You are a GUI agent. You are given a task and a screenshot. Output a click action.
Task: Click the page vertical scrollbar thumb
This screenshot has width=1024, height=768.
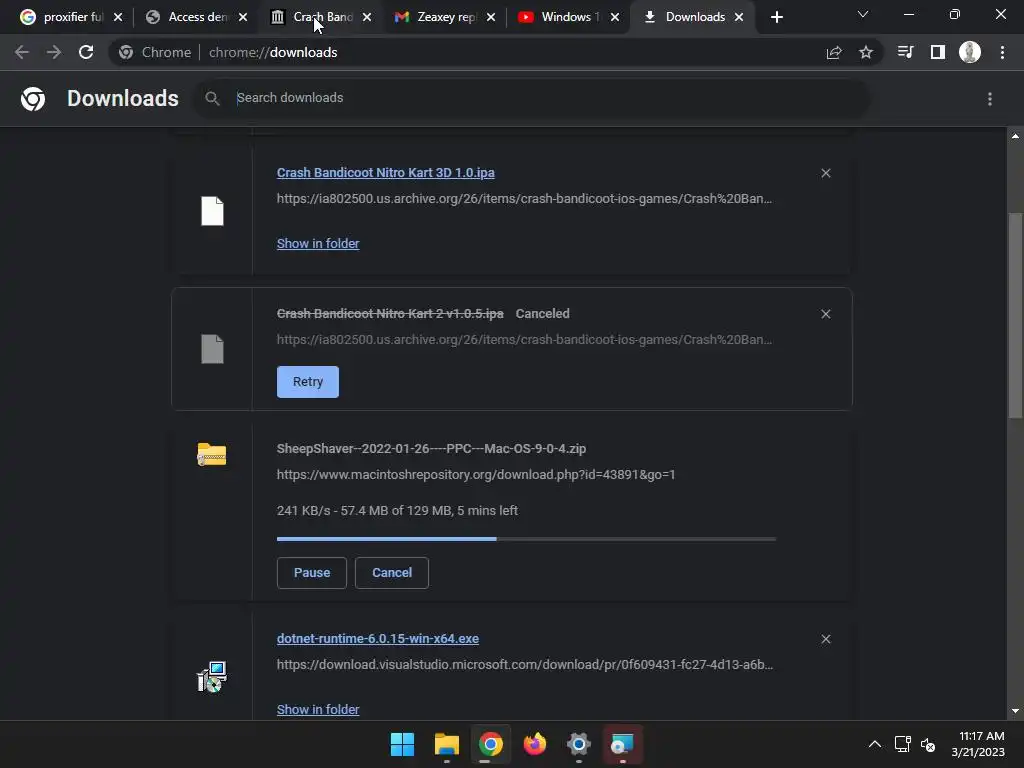(1015, 315)
